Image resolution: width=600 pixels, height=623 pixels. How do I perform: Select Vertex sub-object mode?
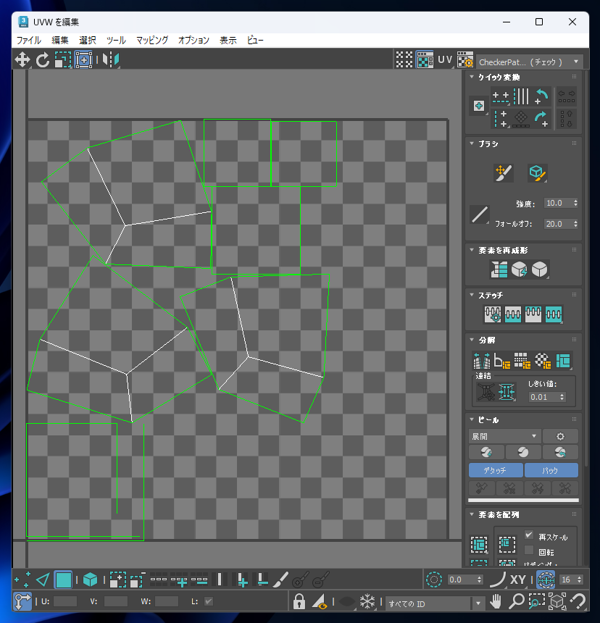pos(22,580)
